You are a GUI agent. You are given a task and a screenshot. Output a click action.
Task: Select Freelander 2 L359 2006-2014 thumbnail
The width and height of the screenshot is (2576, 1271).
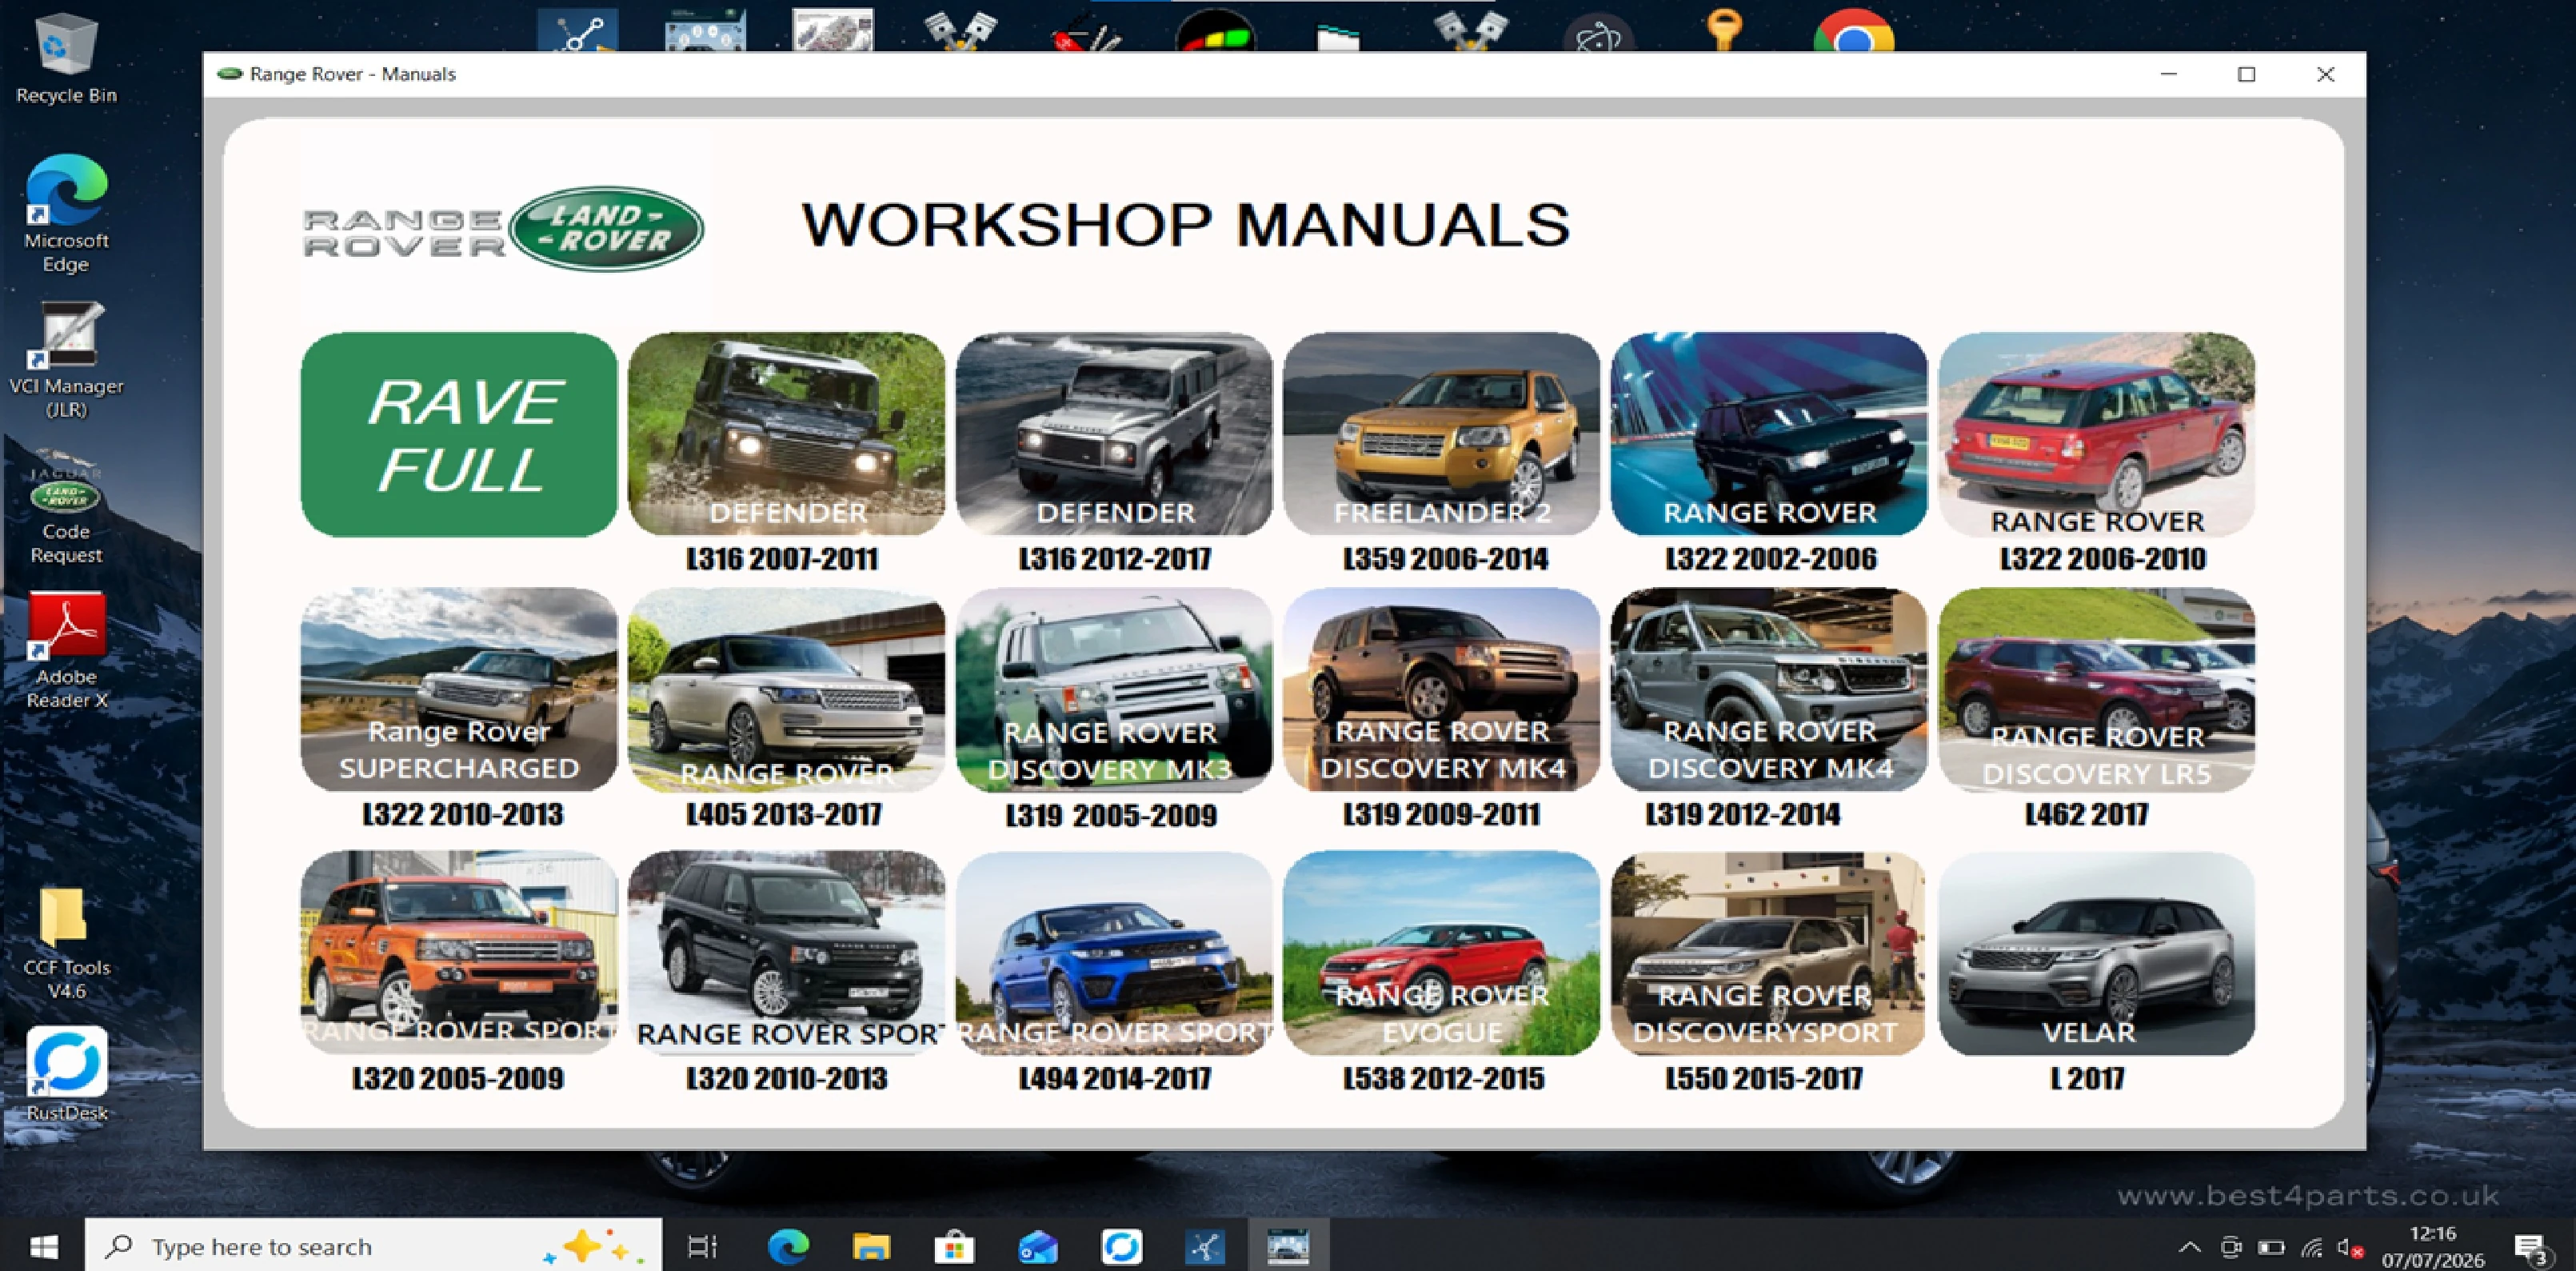[x=1442, y=435]
